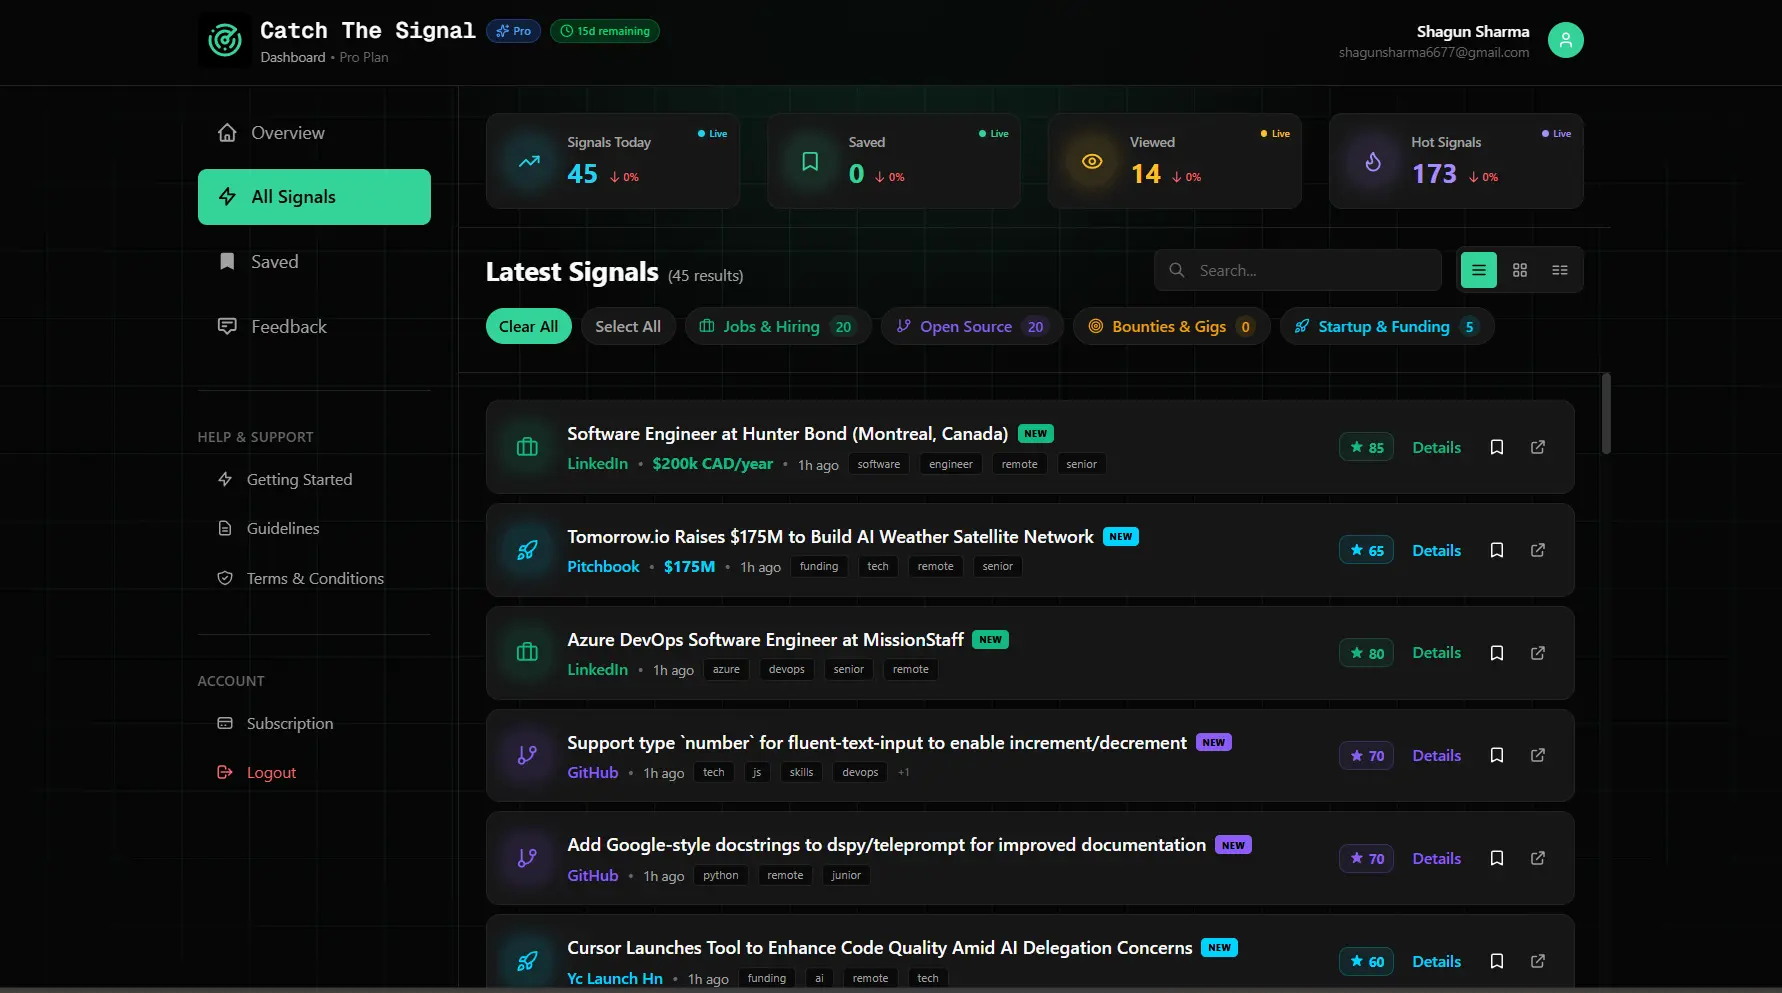
Task: Open the Subscription account page
Action: [290, 723]
